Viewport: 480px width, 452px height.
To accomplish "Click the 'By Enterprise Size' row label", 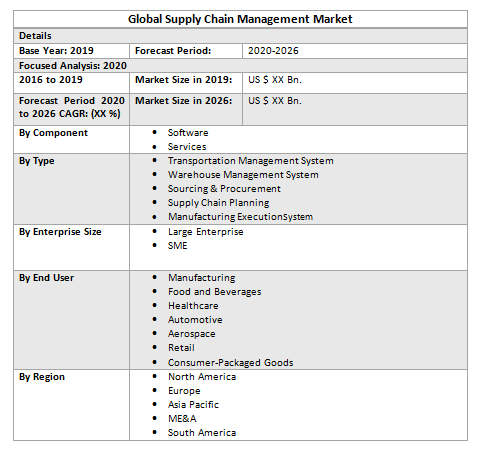I will tap(60, 232).
